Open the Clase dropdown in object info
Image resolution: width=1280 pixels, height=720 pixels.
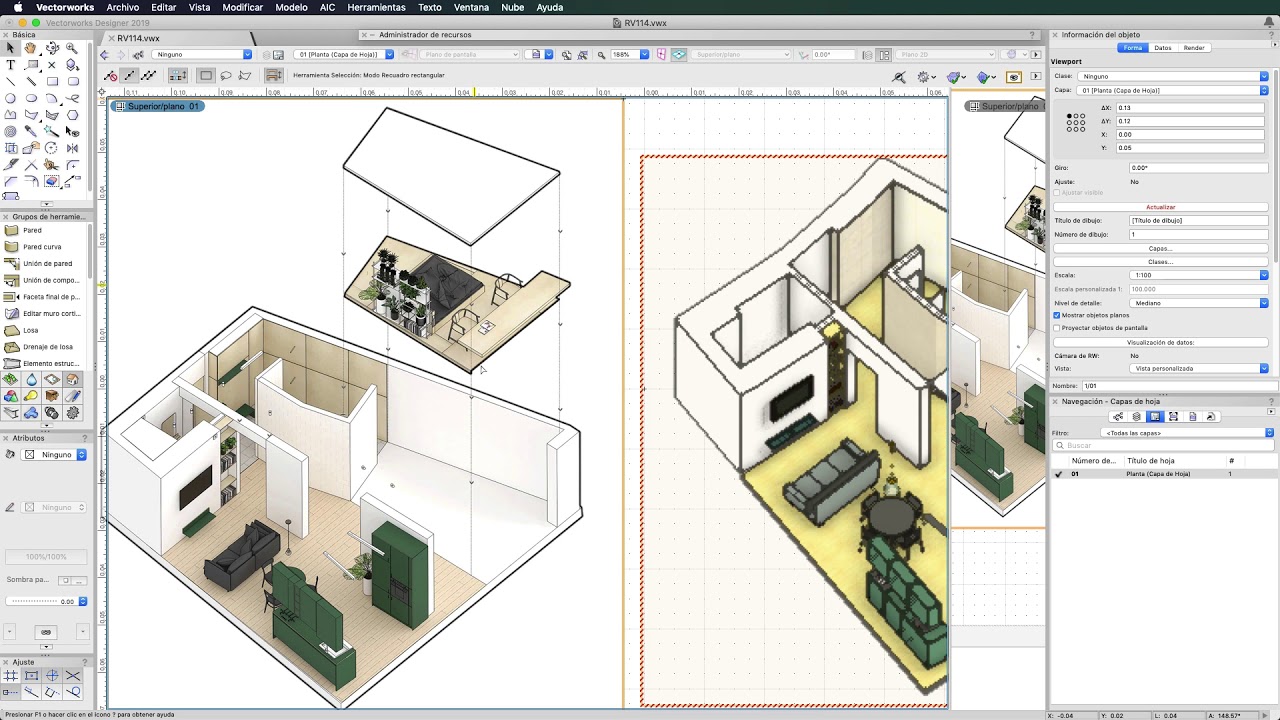point(1174,76)
